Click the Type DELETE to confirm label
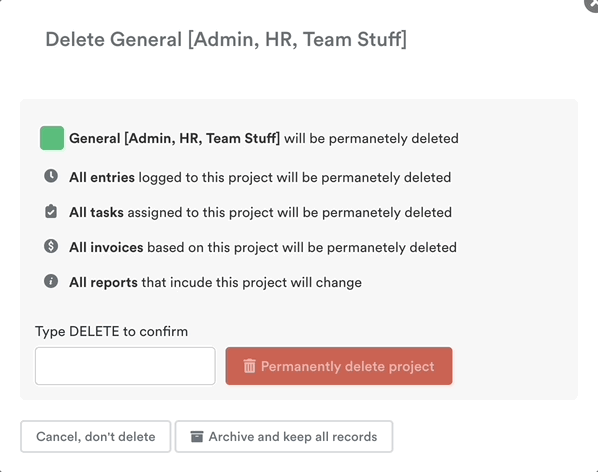Screen dimensions: 598x472 click(x=111, y=331)
